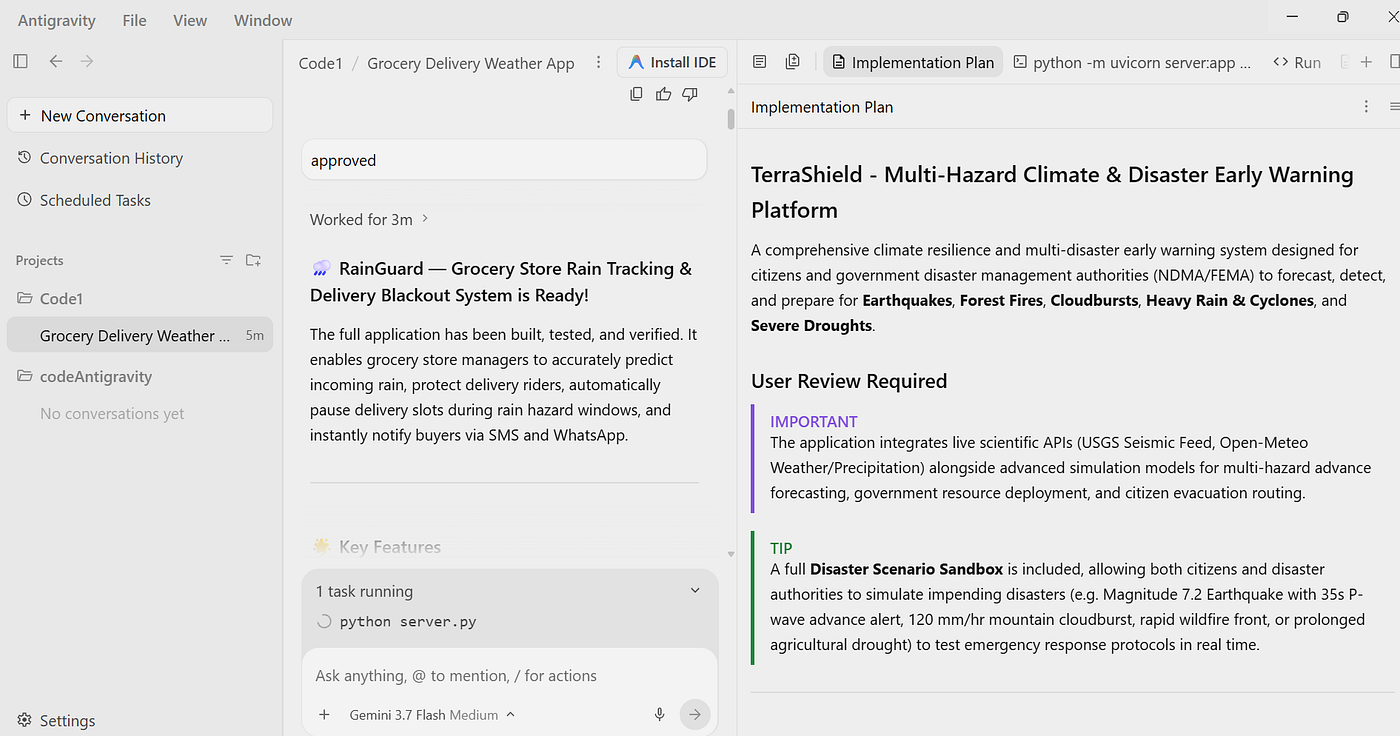Screen dimensions: 1400x736
Task: Open Conversation History
Action: (x=111, y=158)
